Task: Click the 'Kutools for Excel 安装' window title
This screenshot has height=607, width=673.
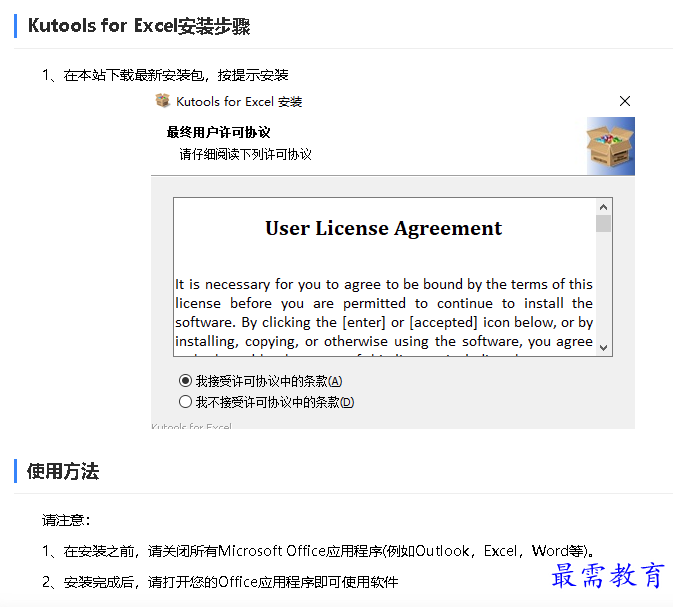Action: (239, 102)
